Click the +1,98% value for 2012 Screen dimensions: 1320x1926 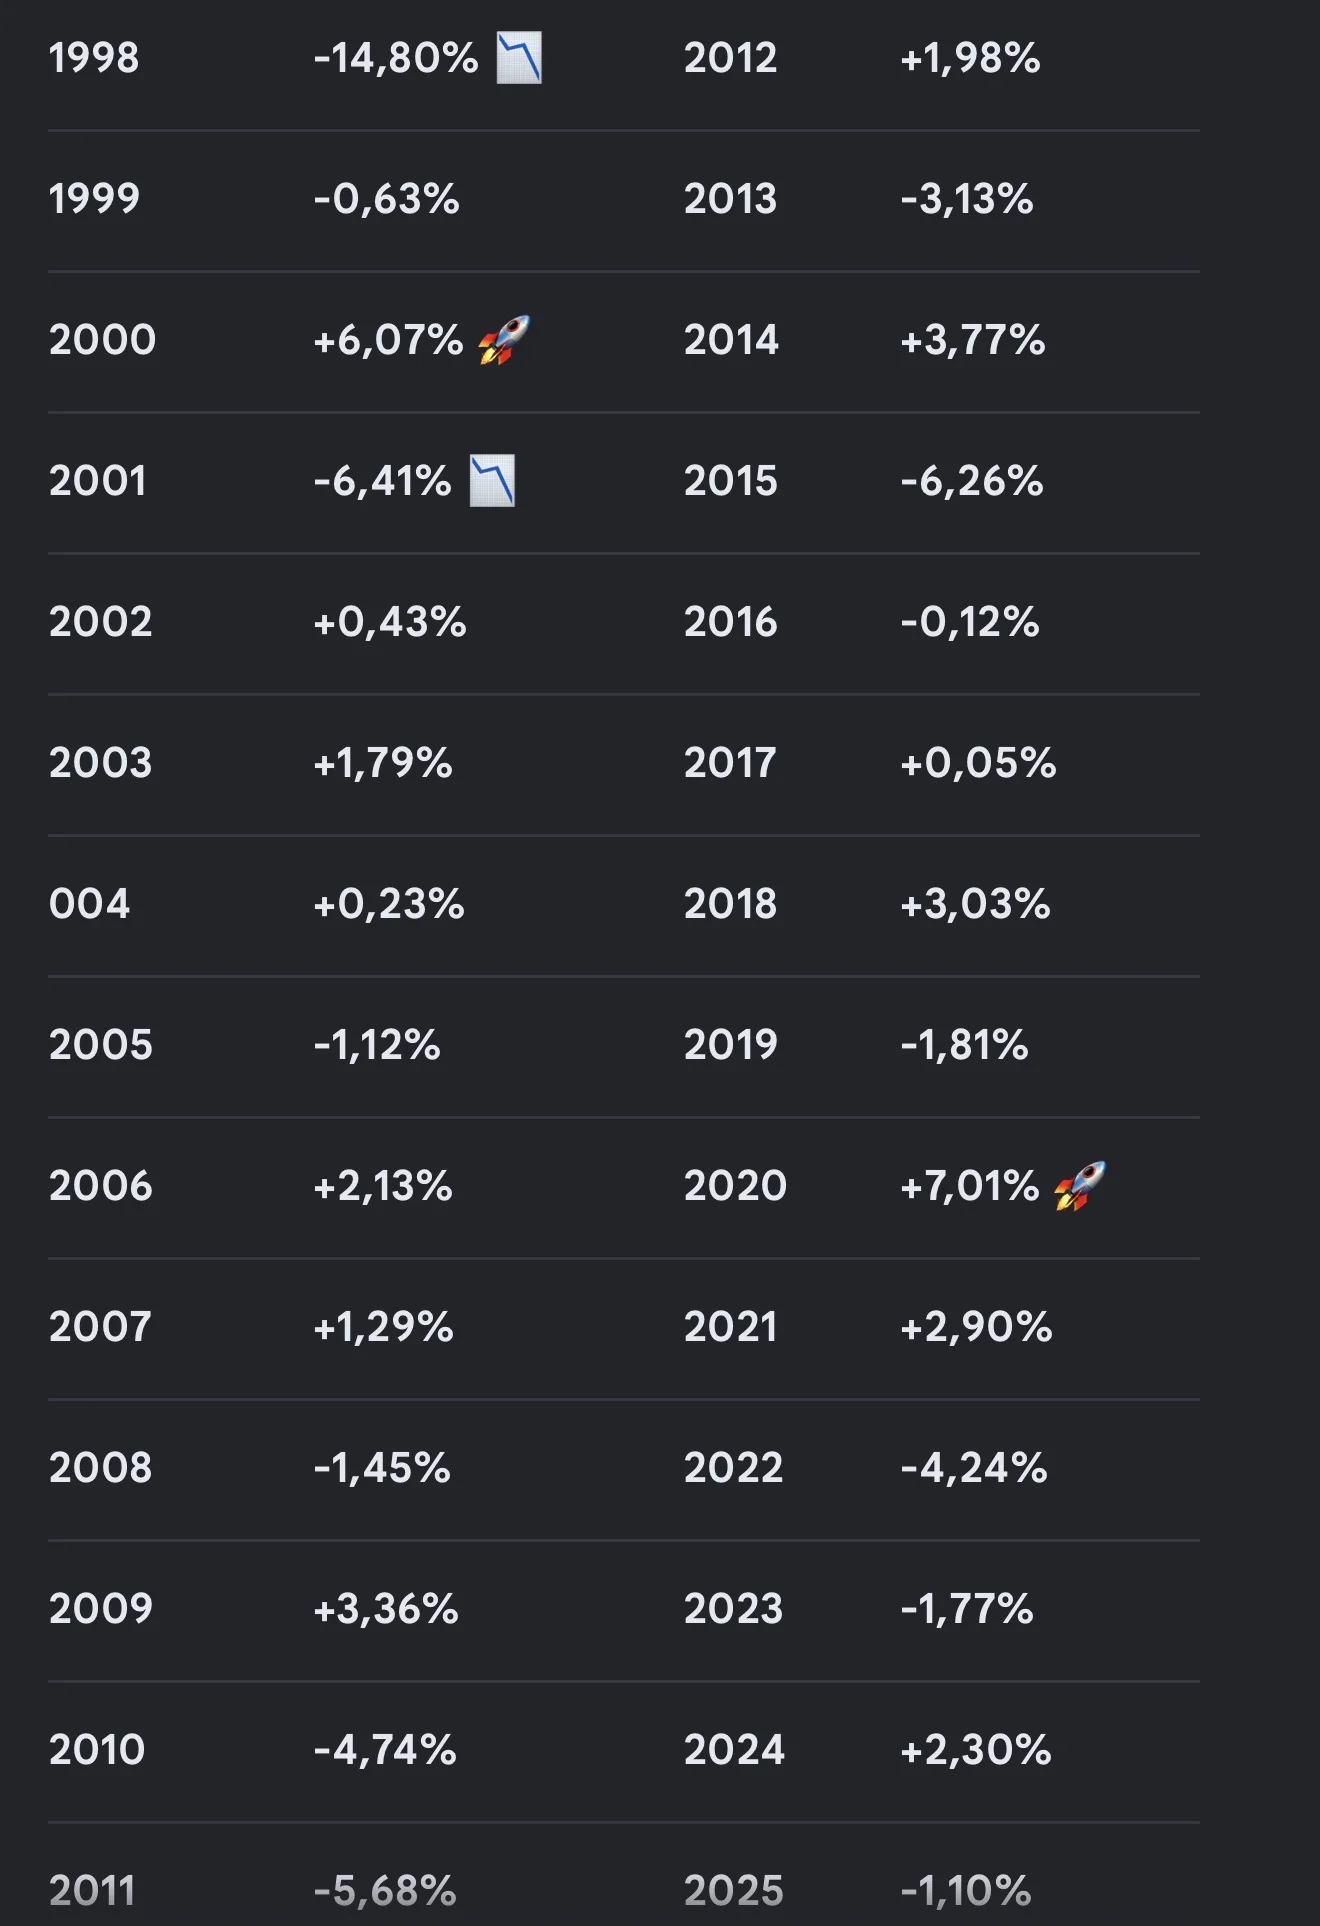coord(970,58)
